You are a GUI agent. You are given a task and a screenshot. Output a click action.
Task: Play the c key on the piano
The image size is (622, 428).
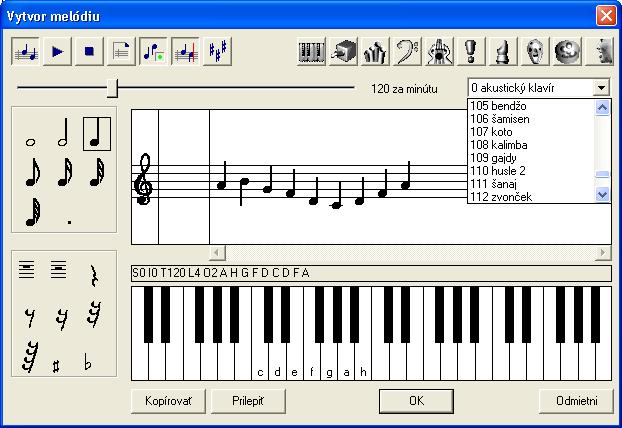tap(260, 362)
